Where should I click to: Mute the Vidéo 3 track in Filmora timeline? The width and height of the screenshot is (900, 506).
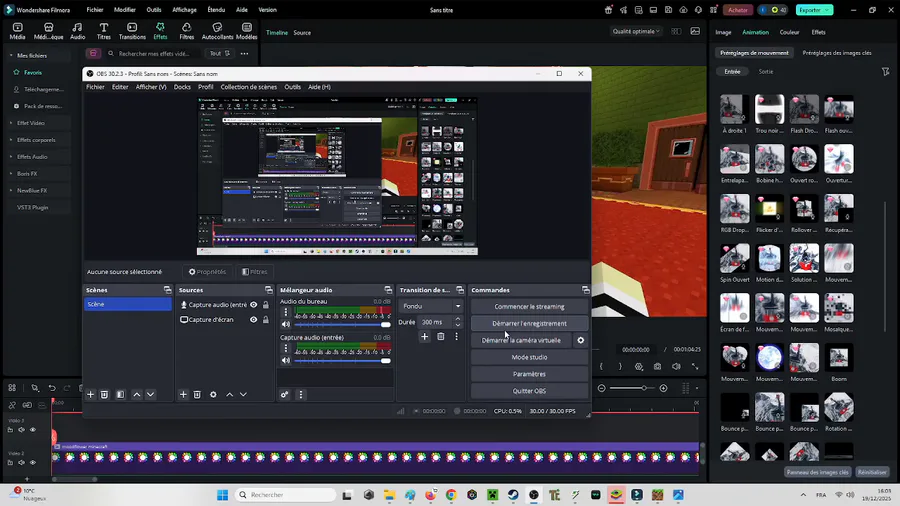click(x=21, y=430)
